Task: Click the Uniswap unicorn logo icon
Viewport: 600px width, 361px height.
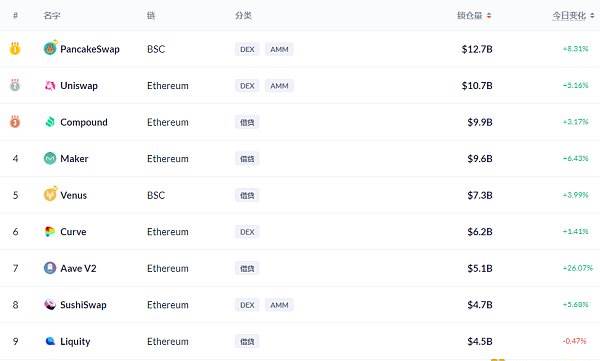Action: (50, 85)
